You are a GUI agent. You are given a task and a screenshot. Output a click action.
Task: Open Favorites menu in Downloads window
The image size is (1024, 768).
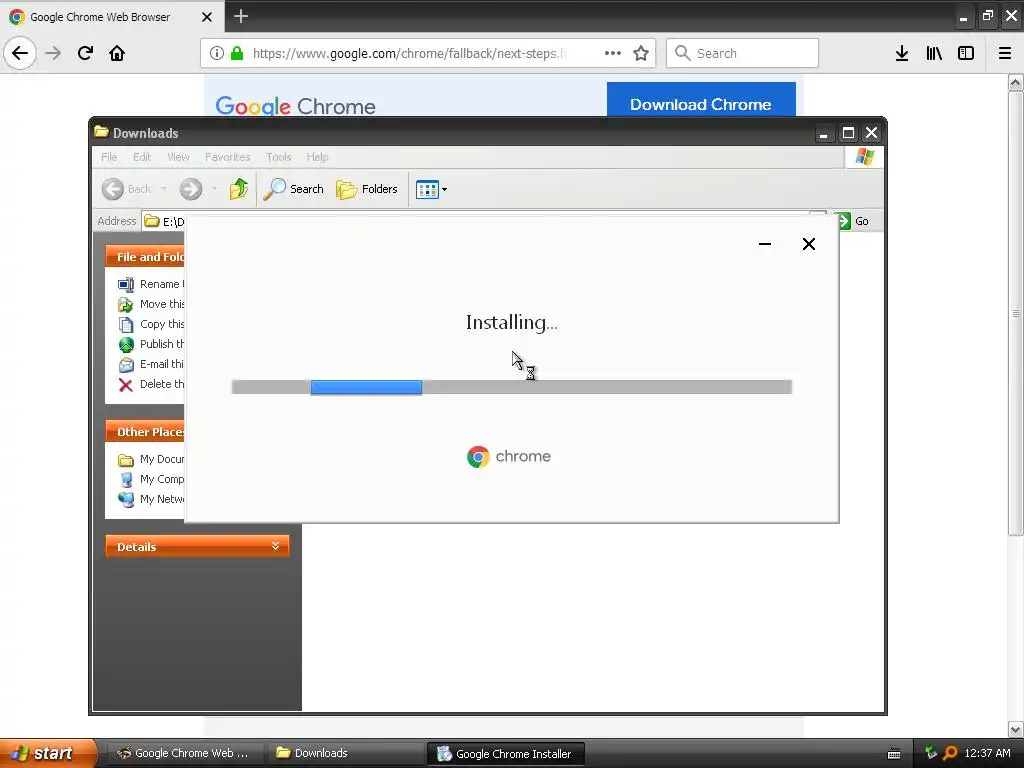[x=227, y=157]
